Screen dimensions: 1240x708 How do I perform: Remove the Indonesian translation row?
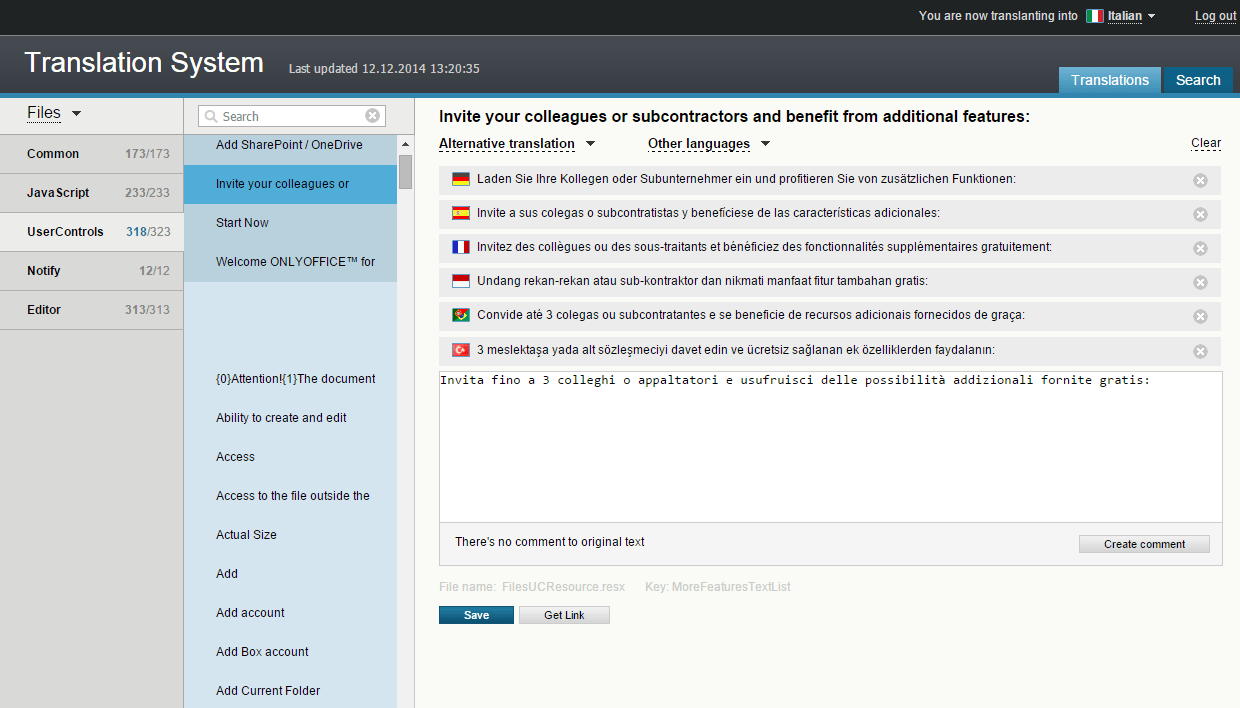[1200, 282]
